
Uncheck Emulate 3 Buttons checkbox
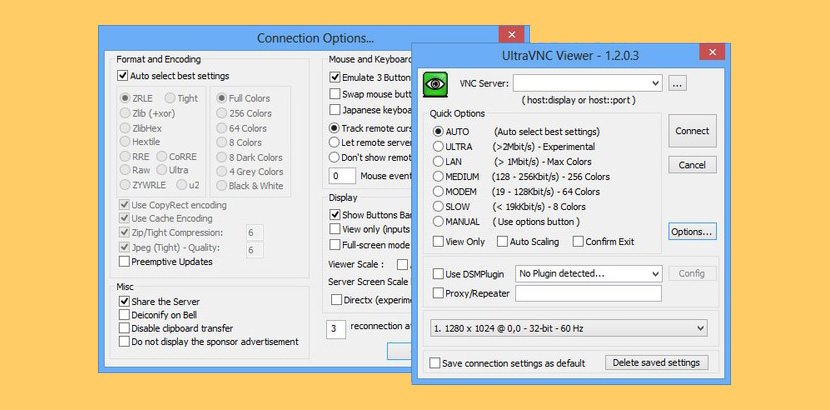click(335, 77)
